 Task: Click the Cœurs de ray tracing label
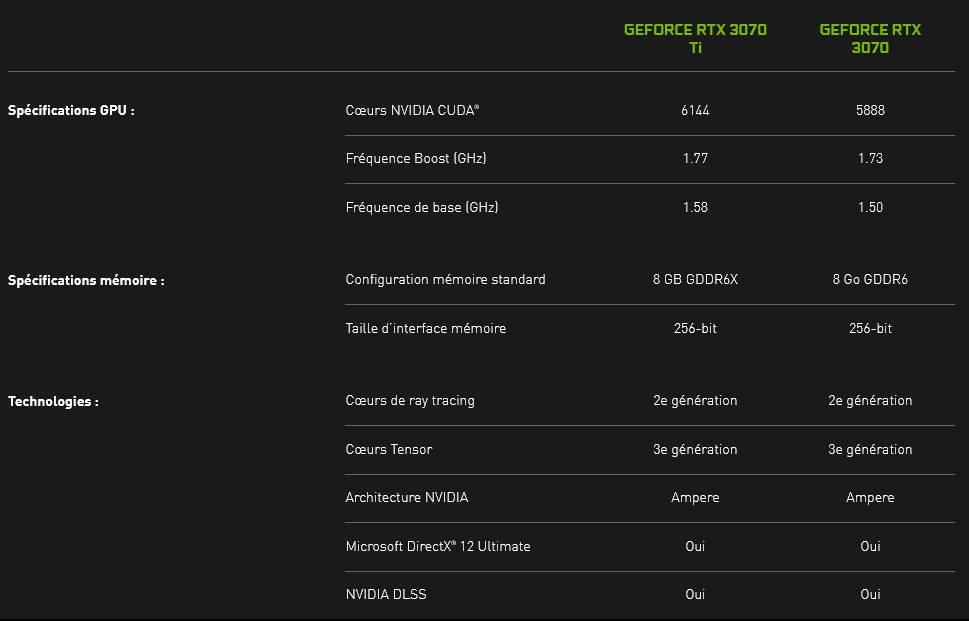coord(410,401)
